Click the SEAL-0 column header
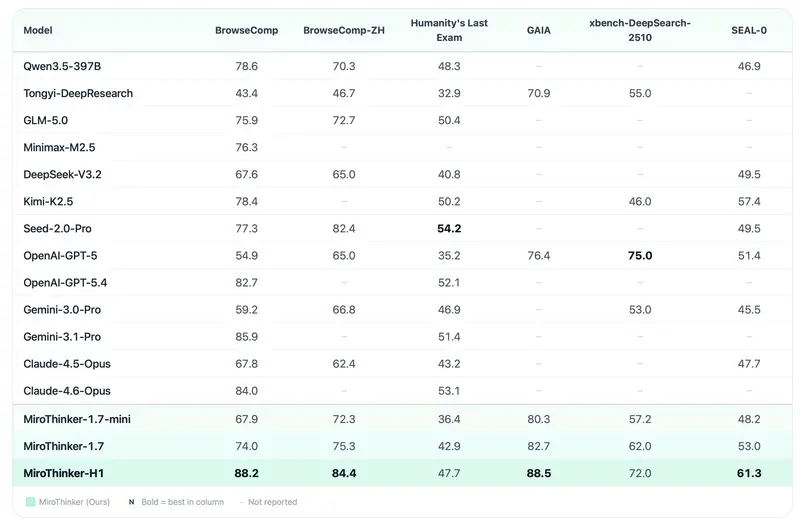This screenshot has width=800, height=523. pyautogui.click(x=748, y=31)
